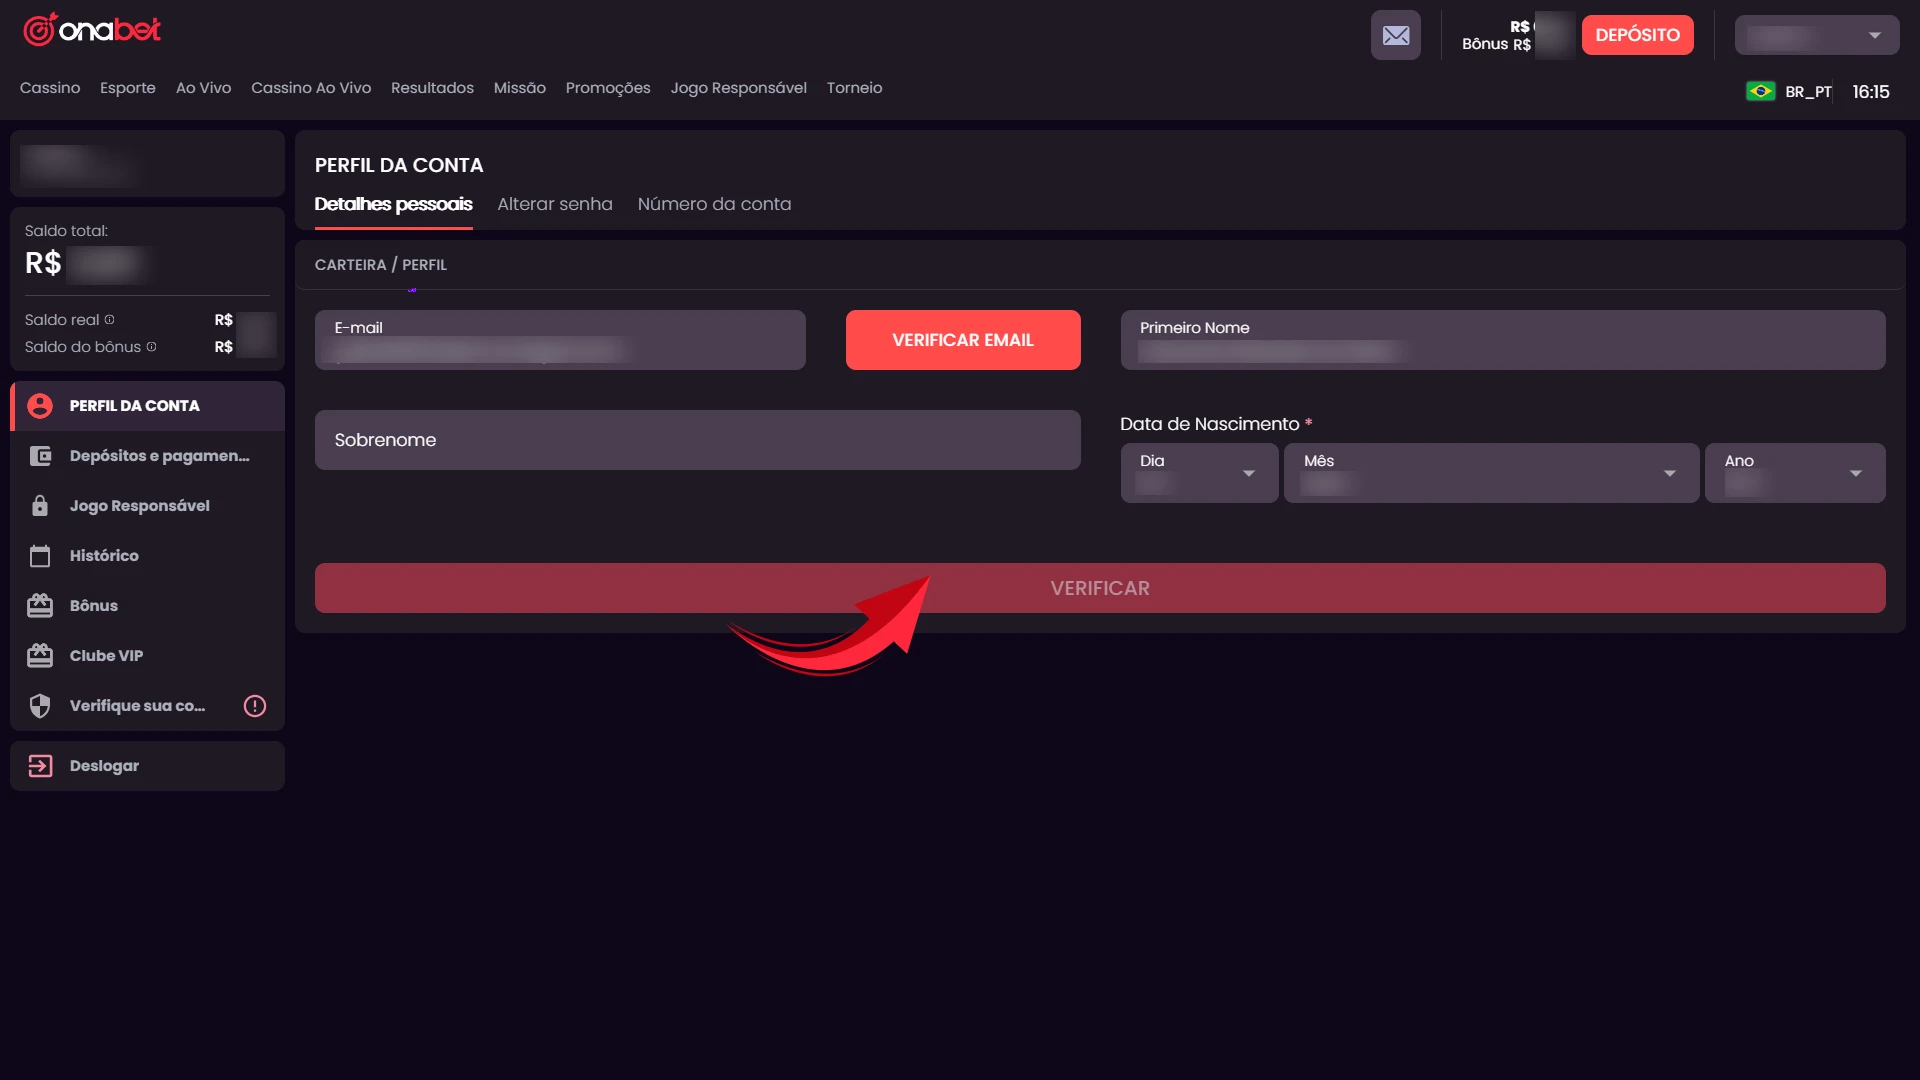The height and width of the screenshot is (1080, 1920).
Task: Click the red Depósito button
Action: (x=1637, y=35)
